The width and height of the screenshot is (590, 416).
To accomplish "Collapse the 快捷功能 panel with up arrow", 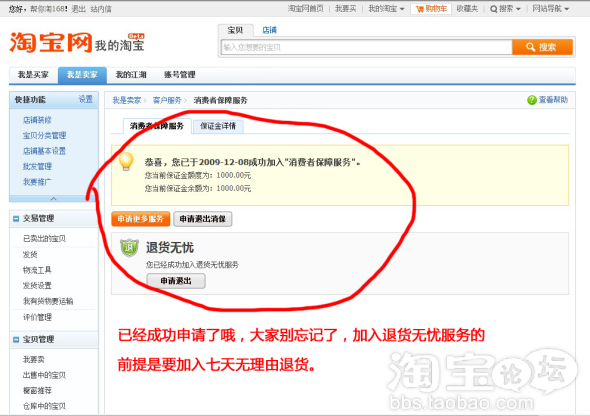I will click(53, 199).
